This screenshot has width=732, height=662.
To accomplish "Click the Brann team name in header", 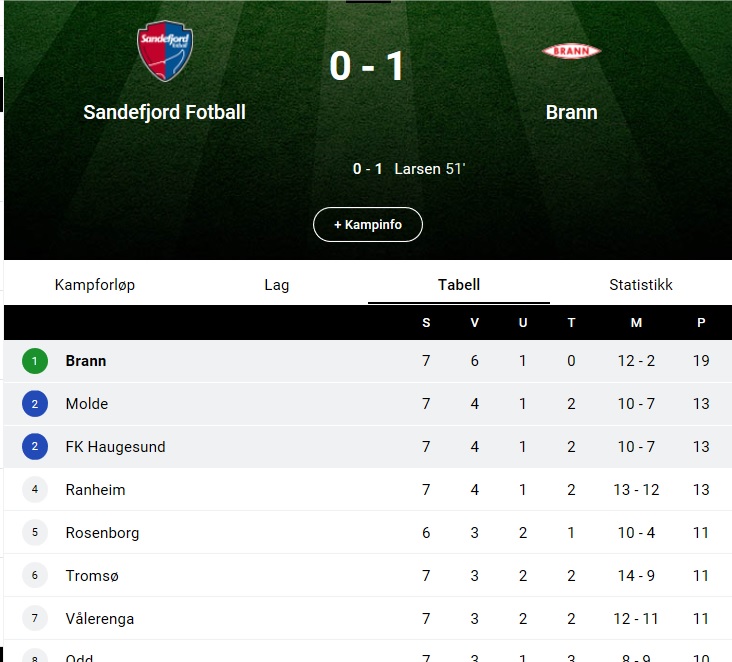I will pos(571,113).
